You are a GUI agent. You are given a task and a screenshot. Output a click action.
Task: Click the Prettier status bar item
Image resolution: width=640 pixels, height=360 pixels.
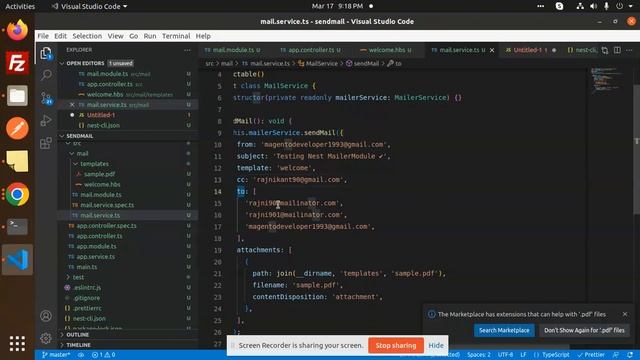(x=591, y=355)
